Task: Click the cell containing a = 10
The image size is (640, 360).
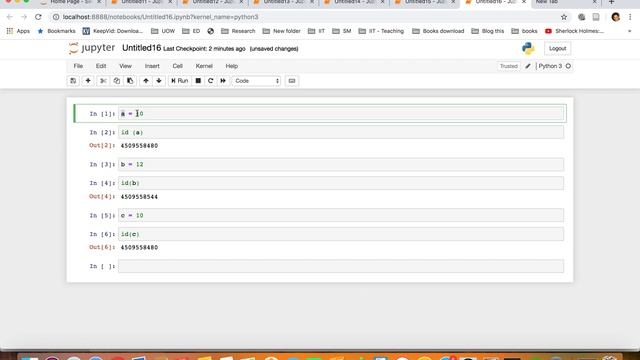Action: [x=341, y=113]
